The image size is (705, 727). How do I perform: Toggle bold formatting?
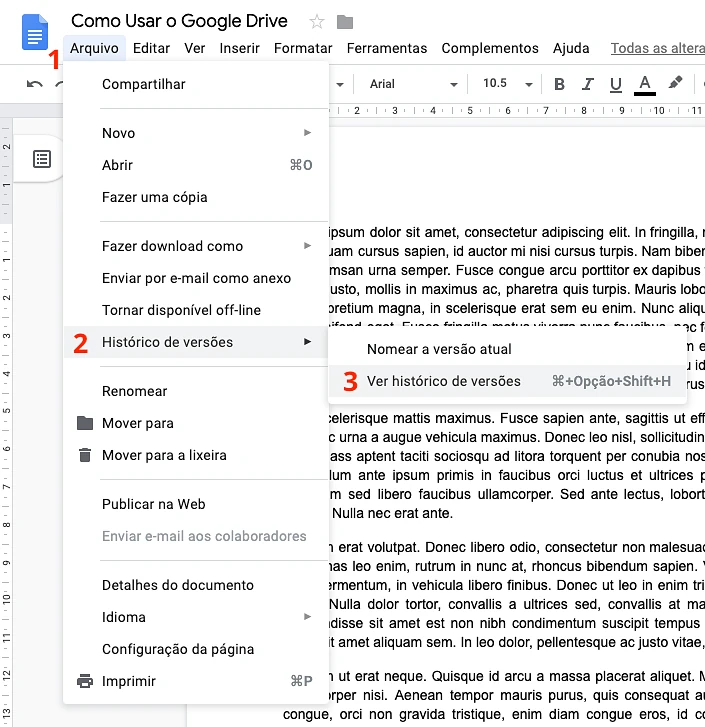click(559, 84)
